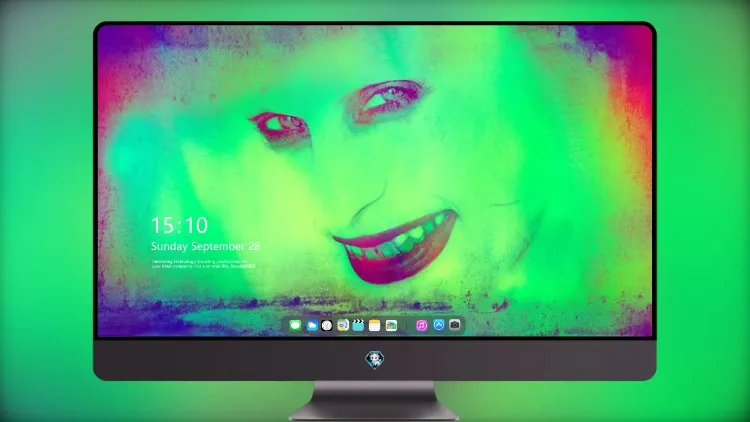The image size is (750, 422).
Task: Select the Sunday September 28 date text
Action: 206,246
